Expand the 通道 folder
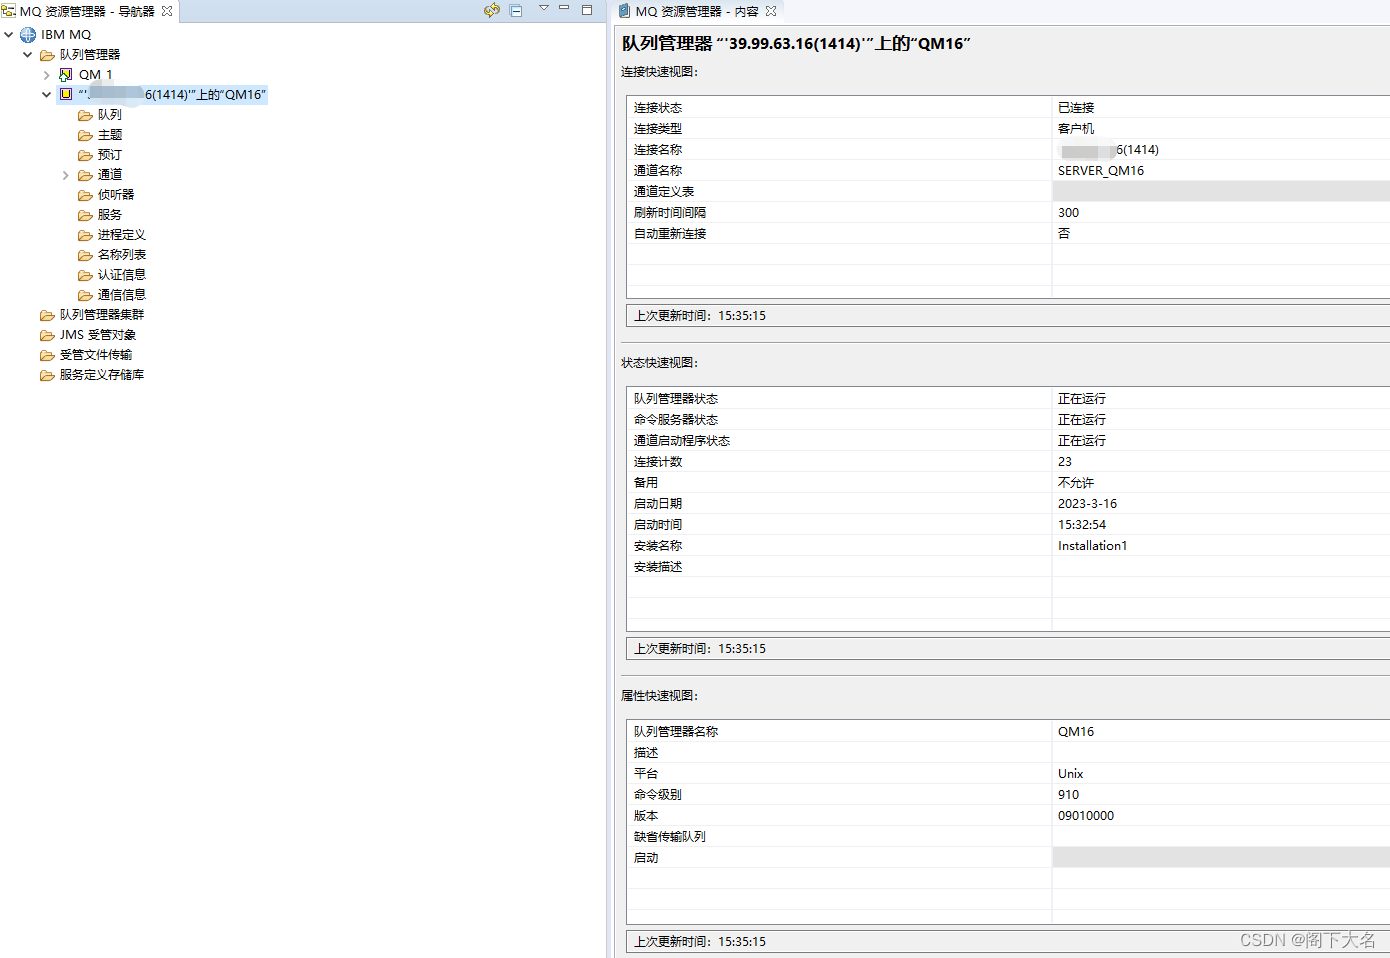This screenshot has width=1390, height=958. 66,175
